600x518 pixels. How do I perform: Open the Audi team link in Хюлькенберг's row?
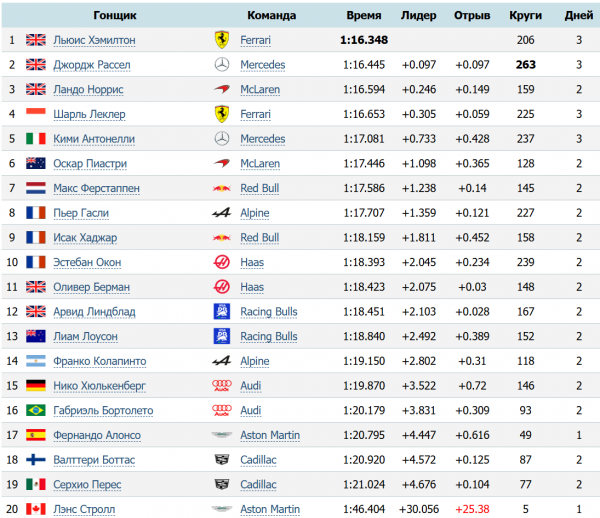pyautogui.click(x=251, y=386)
